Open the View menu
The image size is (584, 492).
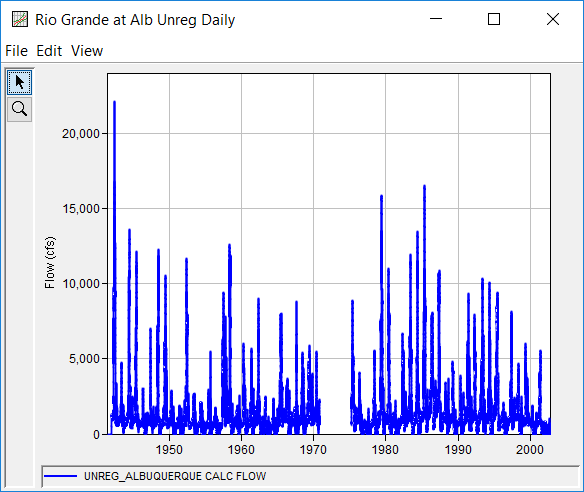pos(87,51)
